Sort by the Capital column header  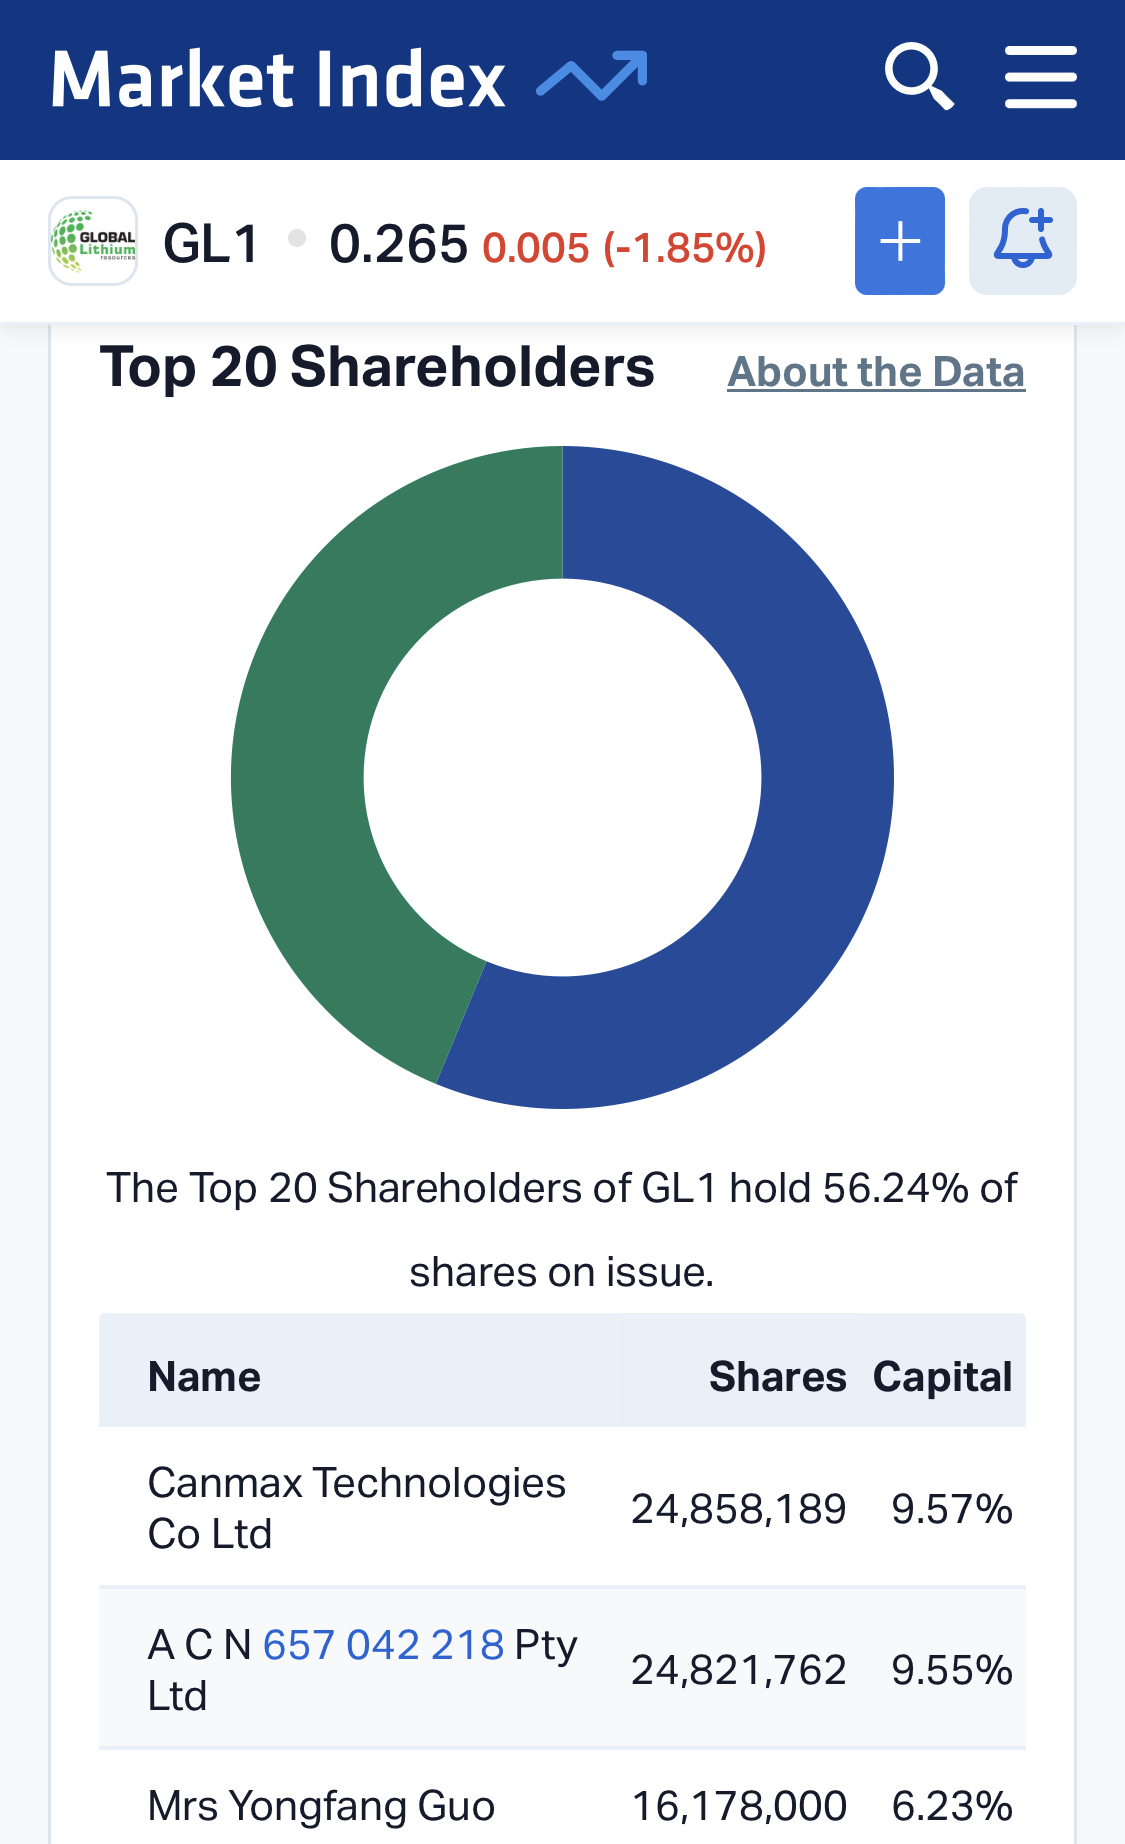click(942, 1377)
